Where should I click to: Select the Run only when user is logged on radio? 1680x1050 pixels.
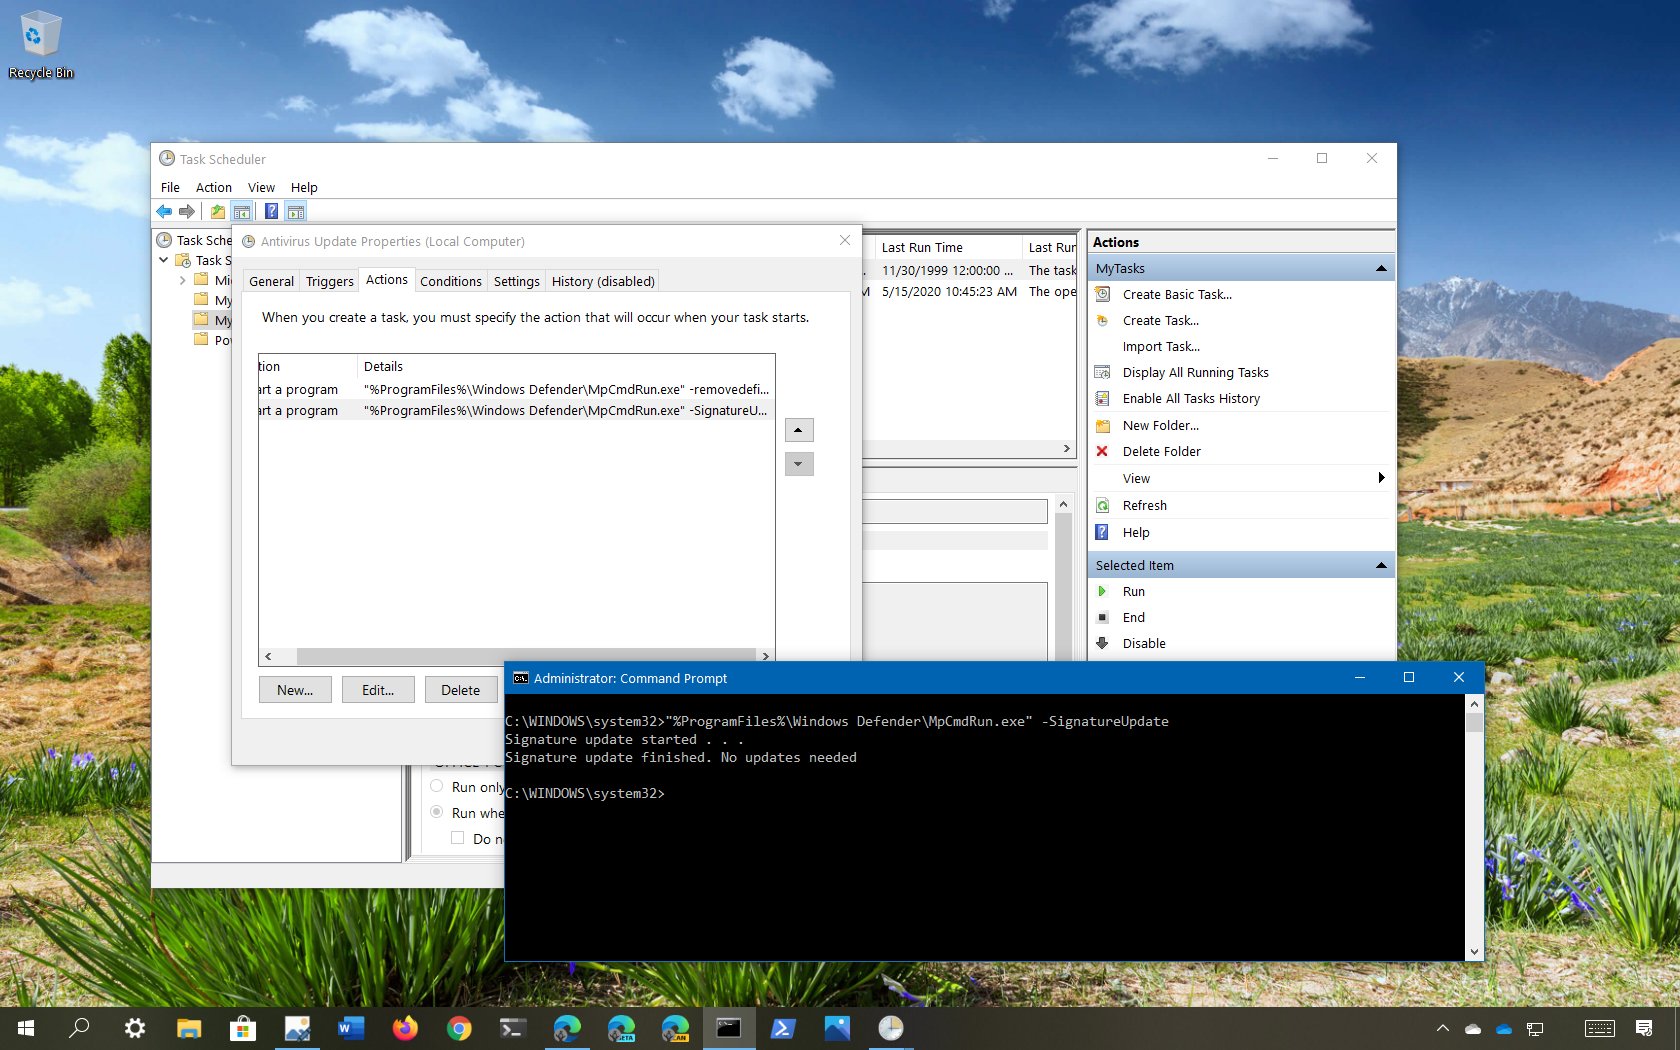tap(437, 787)
